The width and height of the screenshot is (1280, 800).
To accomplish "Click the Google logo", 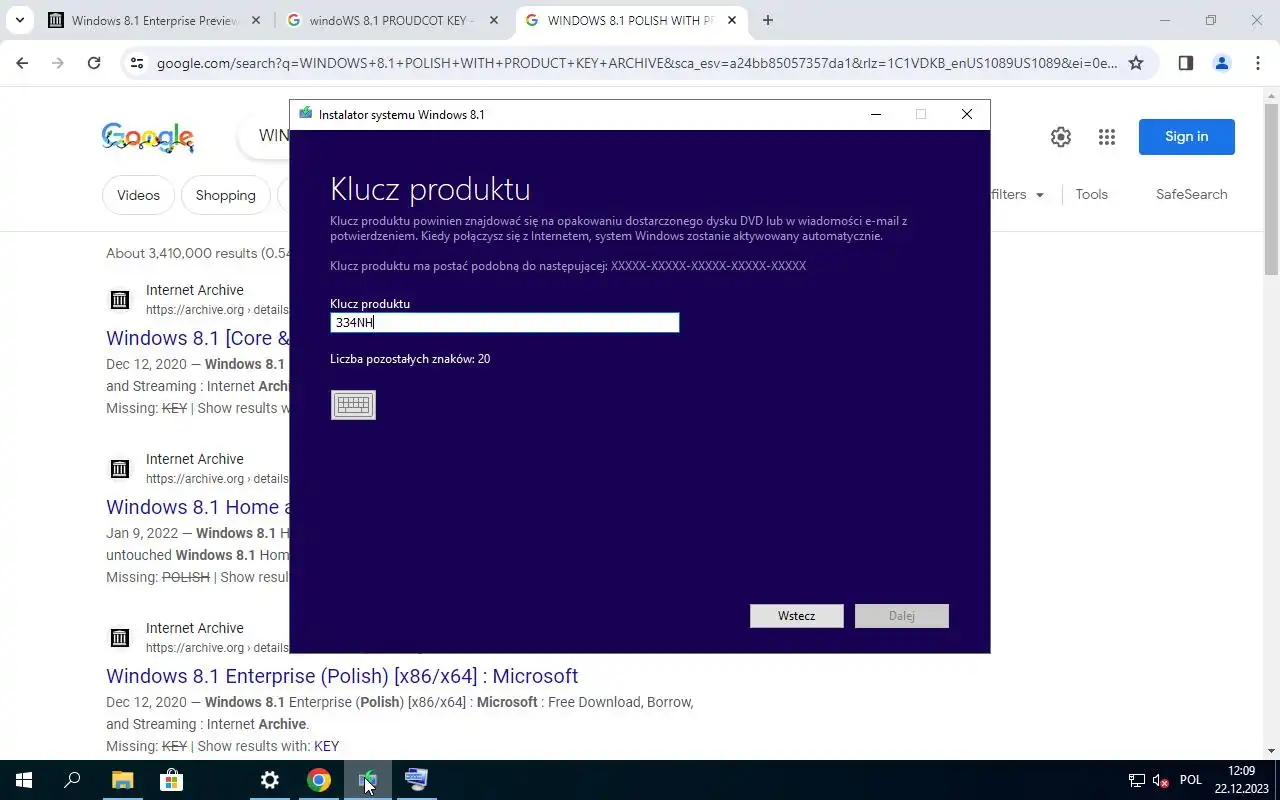I will [148, 137].
